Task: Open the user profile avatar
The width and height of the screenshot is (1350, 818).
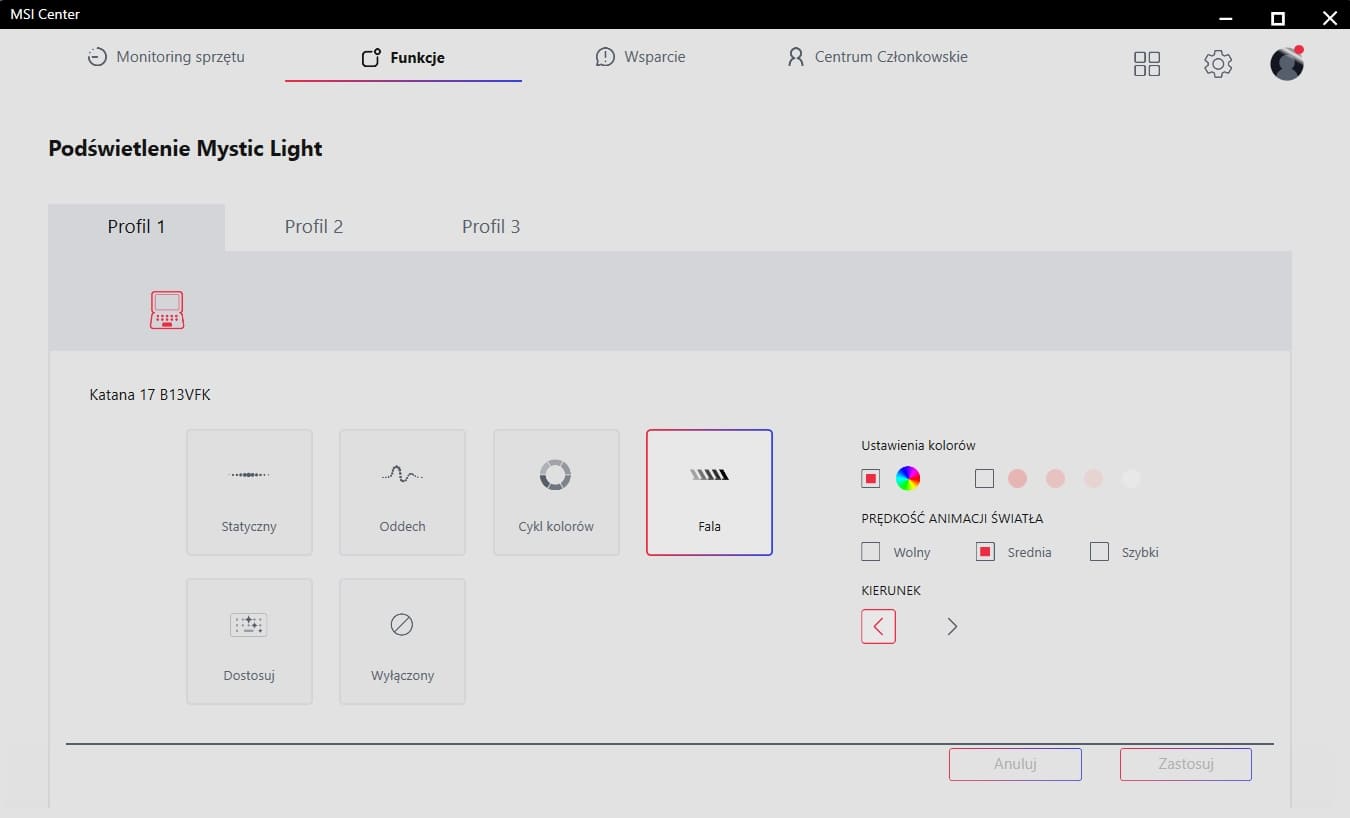Action: (1287, 64)
